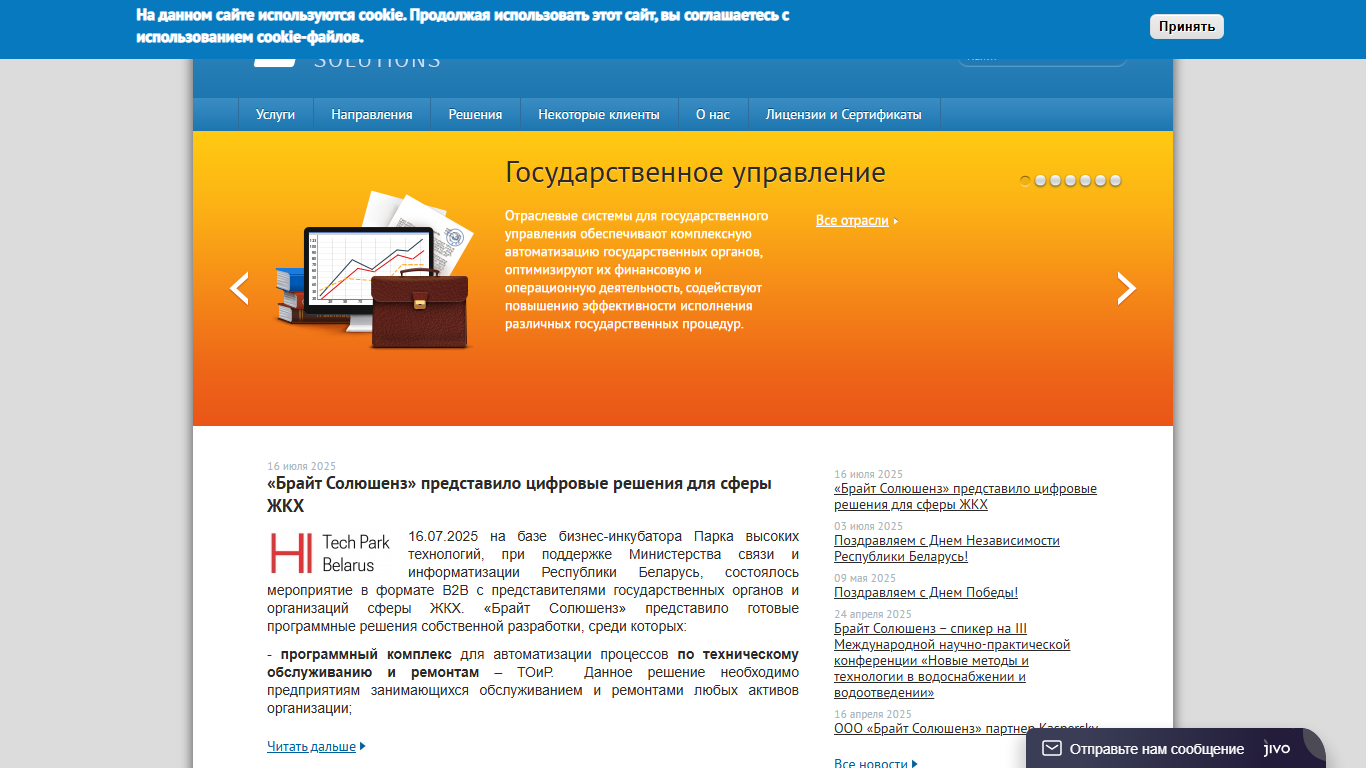Select the first (active) slide indicator dot
Screen dimensions: 1366x768
click(x=1025, y=181)
